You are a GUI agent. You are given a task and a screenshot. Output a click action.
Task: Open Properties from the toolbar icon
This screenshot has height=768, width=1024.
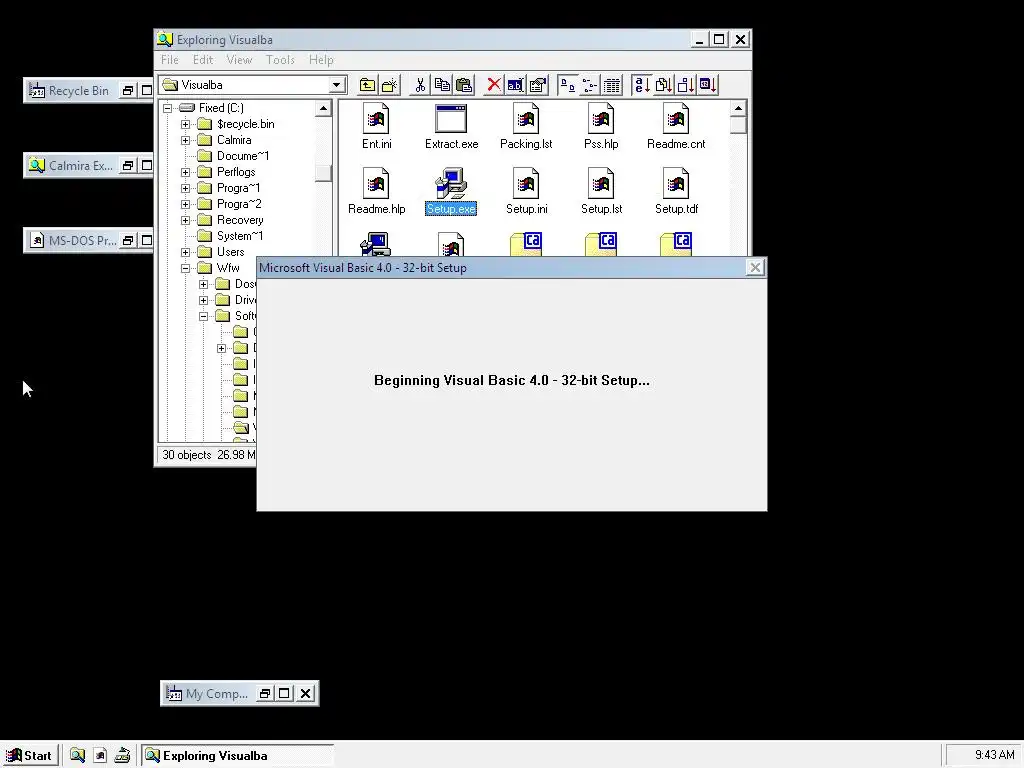tap(537, 85)
